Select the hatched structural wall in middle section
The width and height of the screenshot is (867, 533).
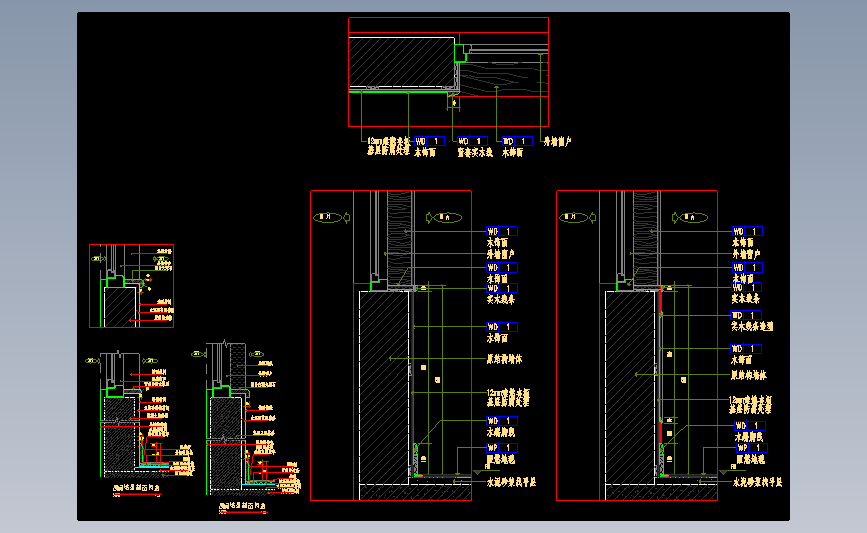[384, 387]
